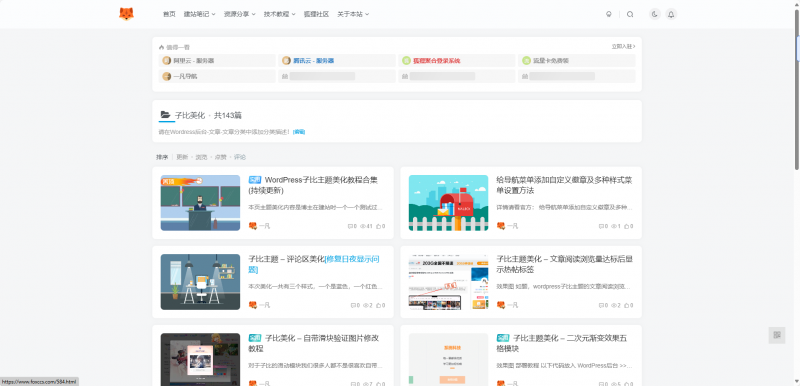Click comment icon on 给导航菜单添加自定义徽章 card
The width and height of the screenshot is (800, 386).
point(602,226)
